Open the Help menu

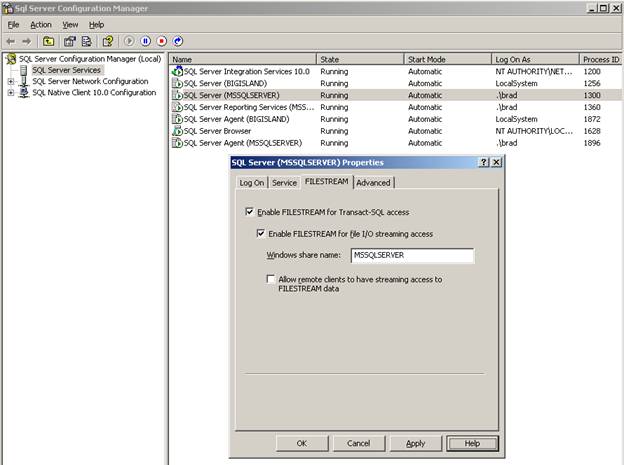[x=96, y=25]
